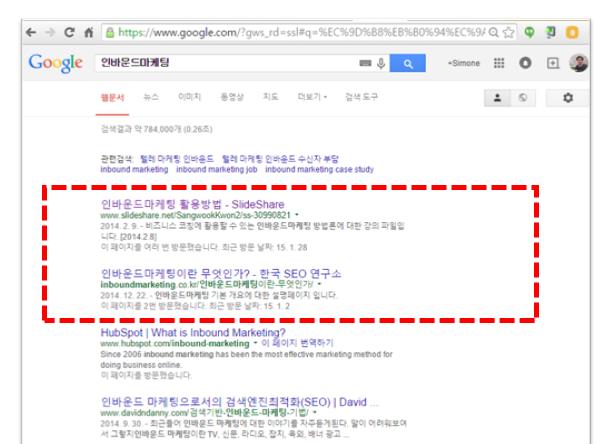The width and height of the screenshot is (611, 444).
Task: Open the green document extension icon
Action: click(551, 32)
